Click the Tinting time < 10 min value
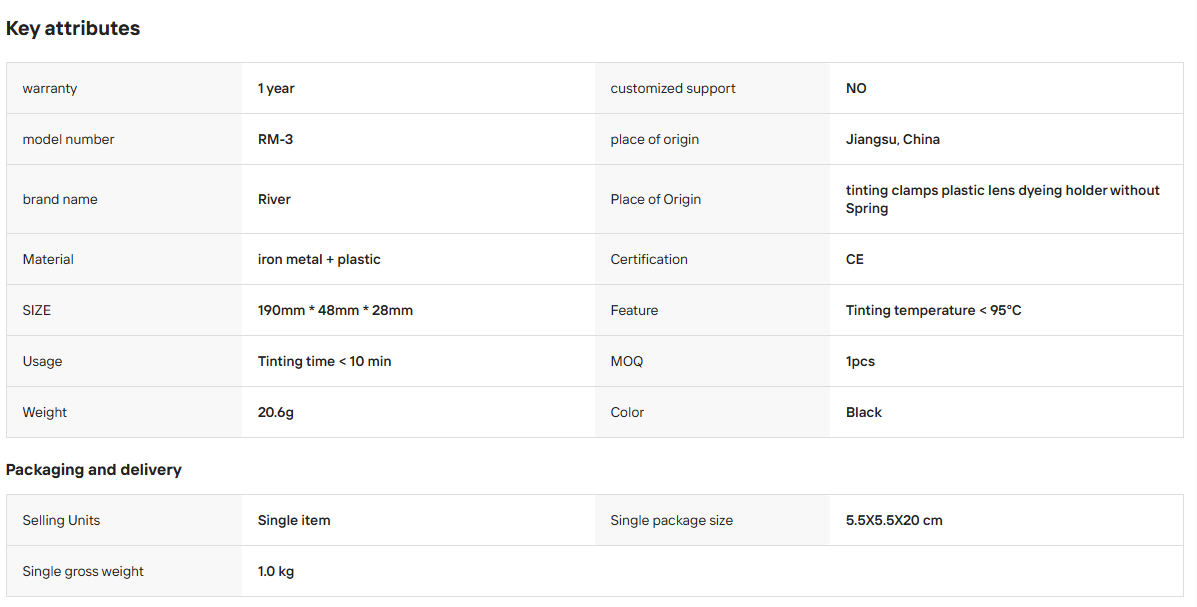 tap(324, 361)
